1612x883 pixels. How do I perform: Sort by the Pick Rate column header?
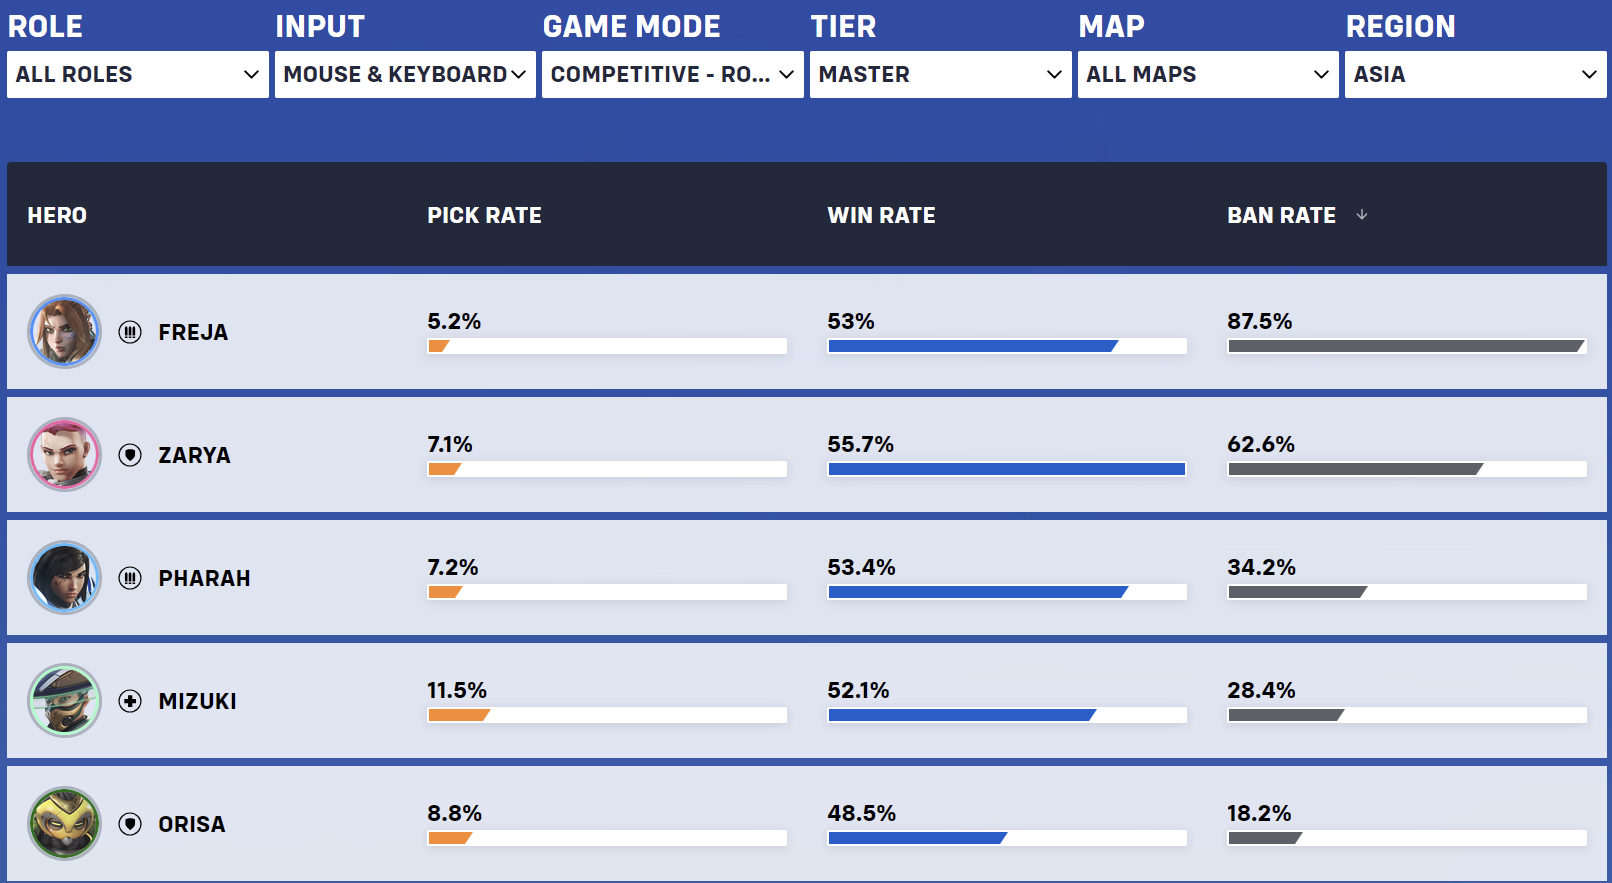484,216
